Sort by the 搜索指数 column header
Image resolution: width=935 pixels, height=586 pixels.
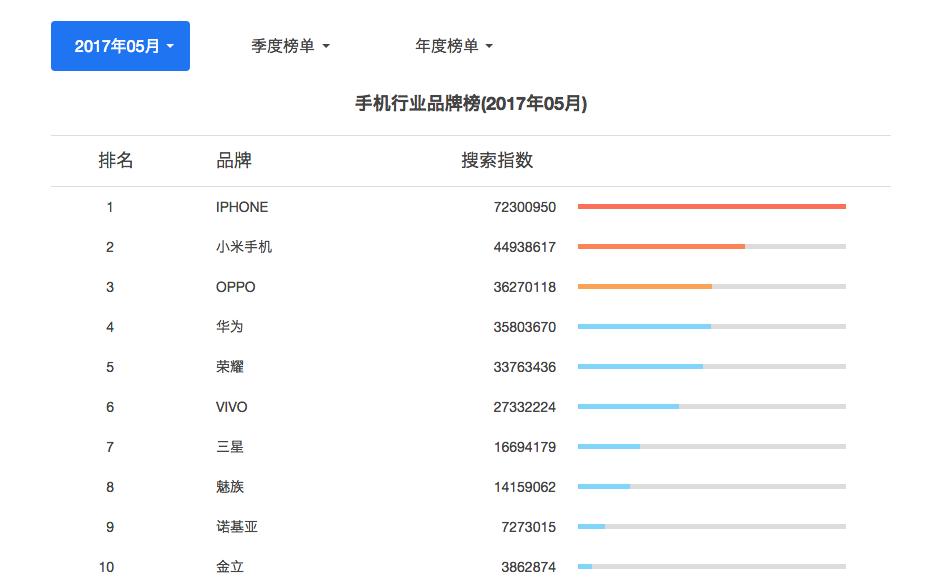point(497,160)
